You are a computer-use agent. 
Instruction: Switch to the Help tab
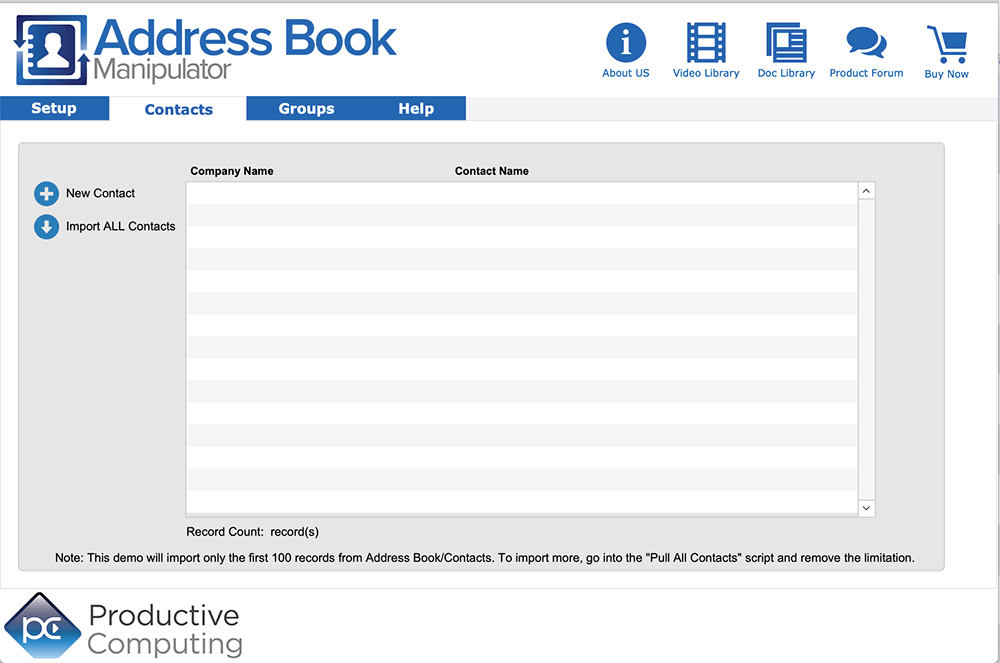(x=417, y=108)
